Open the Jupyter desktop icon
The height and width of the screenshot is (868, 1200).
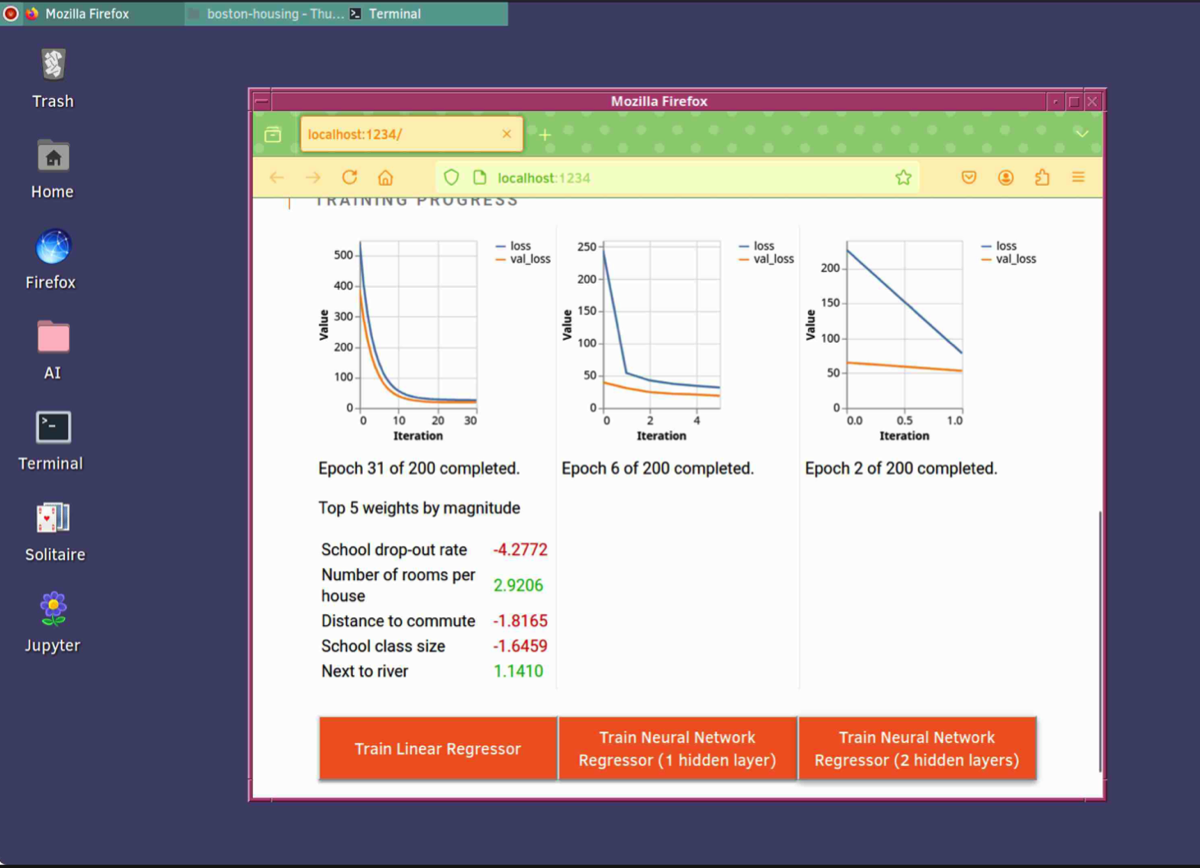point(53,621)
